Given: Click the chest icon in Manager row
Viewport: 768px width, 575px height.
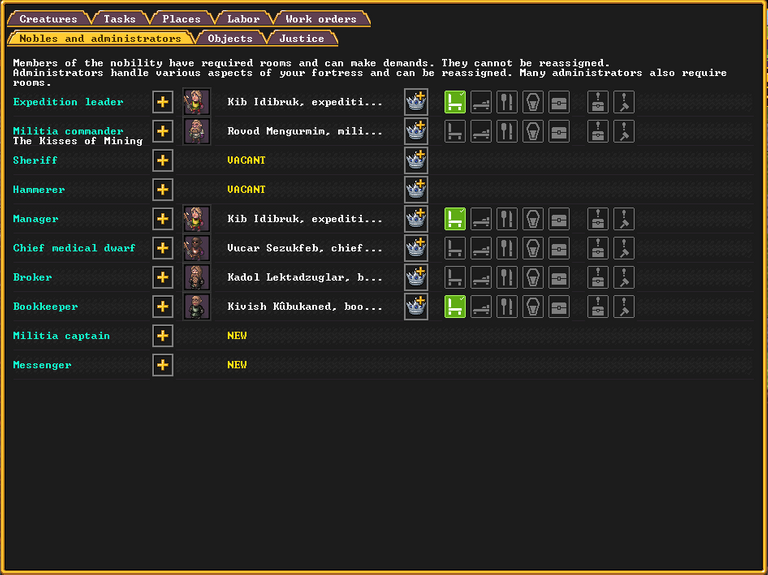Looking at the screenshot, I should [559, 219].
